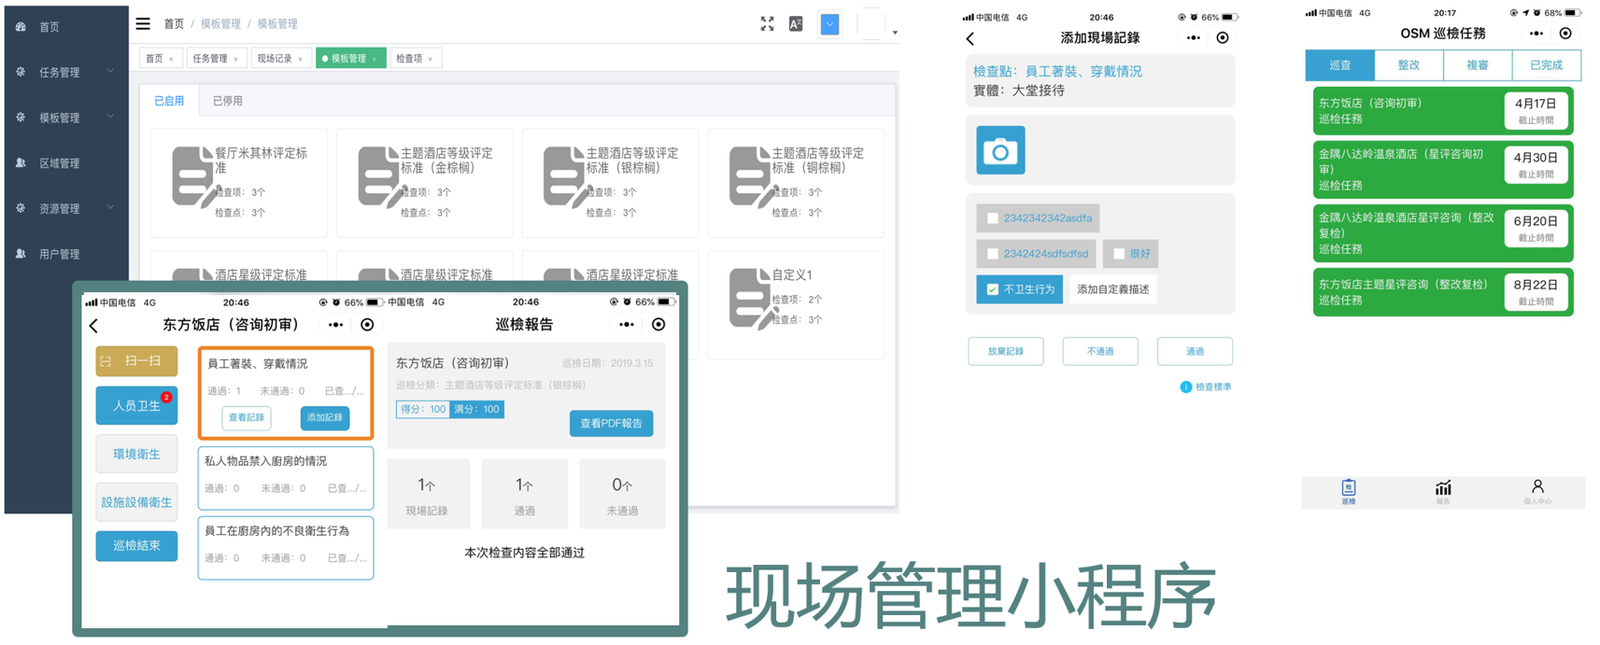
Task: Close the 现场记录 page tag
Action: click(300, 59)
